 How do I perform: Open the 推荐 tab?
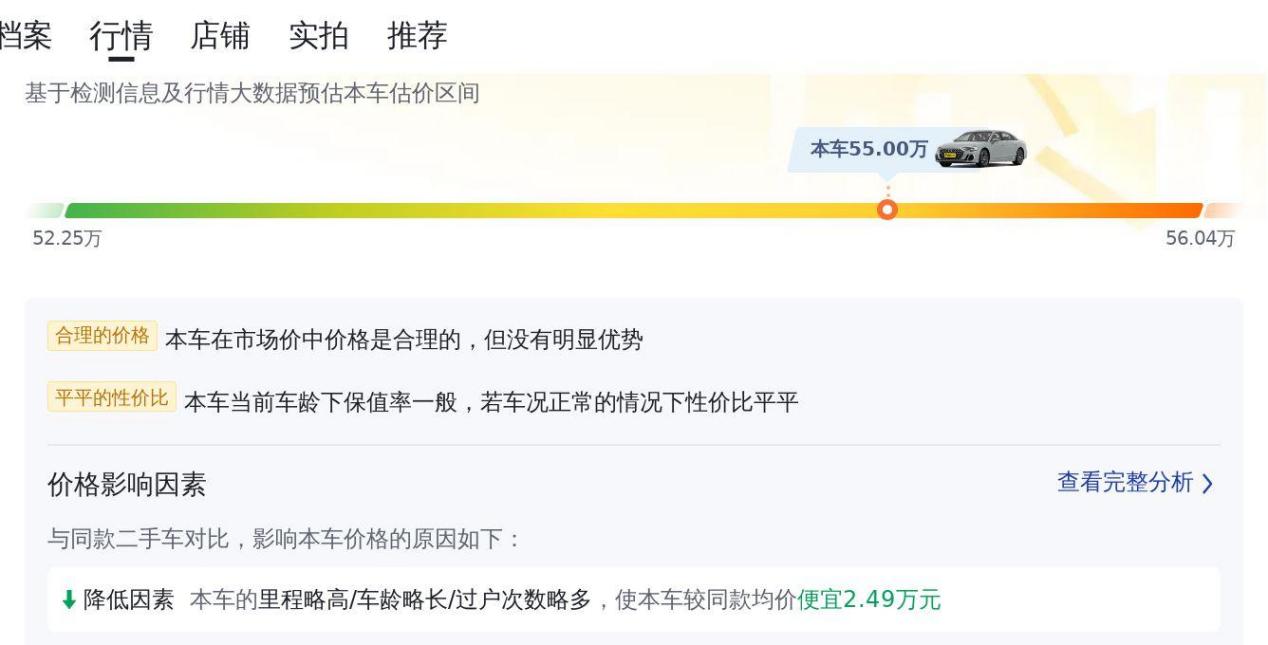[x=417, y=36]
